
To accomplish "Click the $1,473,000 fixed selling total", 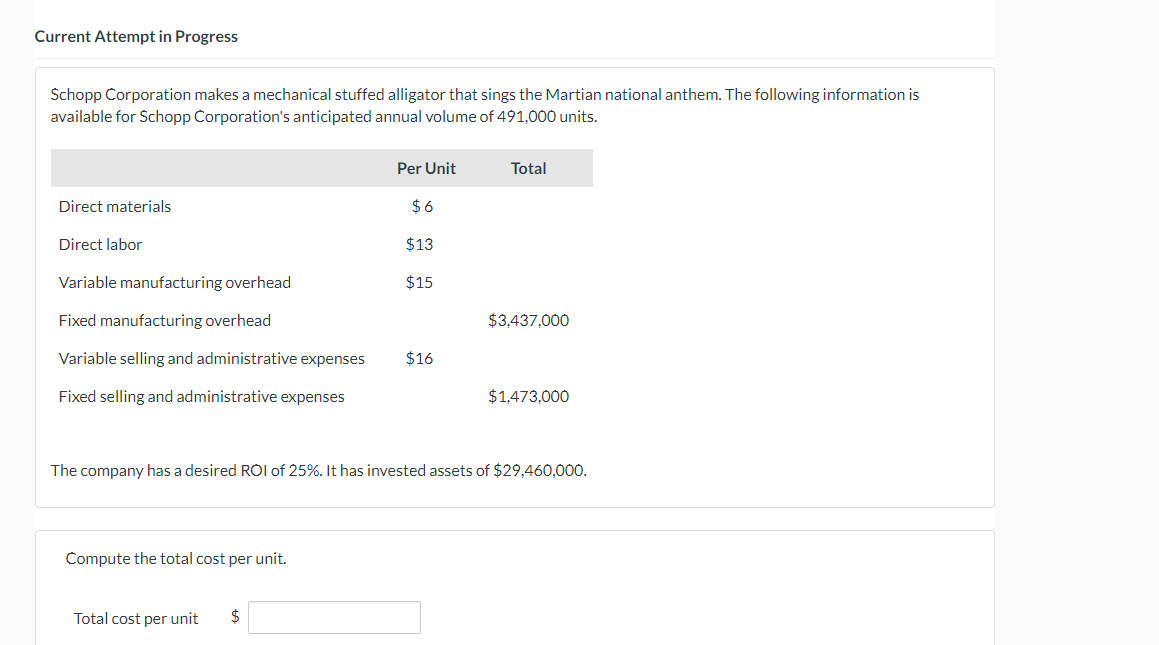I will coord(528,396).
